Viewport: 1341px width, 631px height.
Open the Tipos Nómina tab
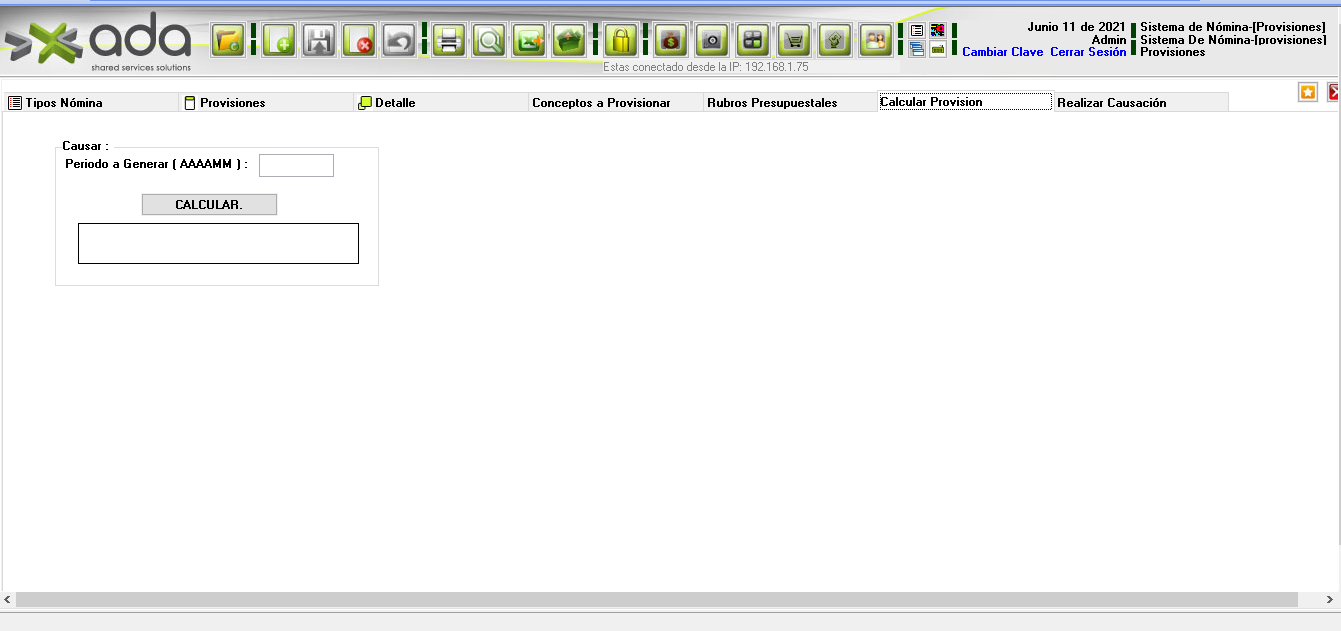91,102
